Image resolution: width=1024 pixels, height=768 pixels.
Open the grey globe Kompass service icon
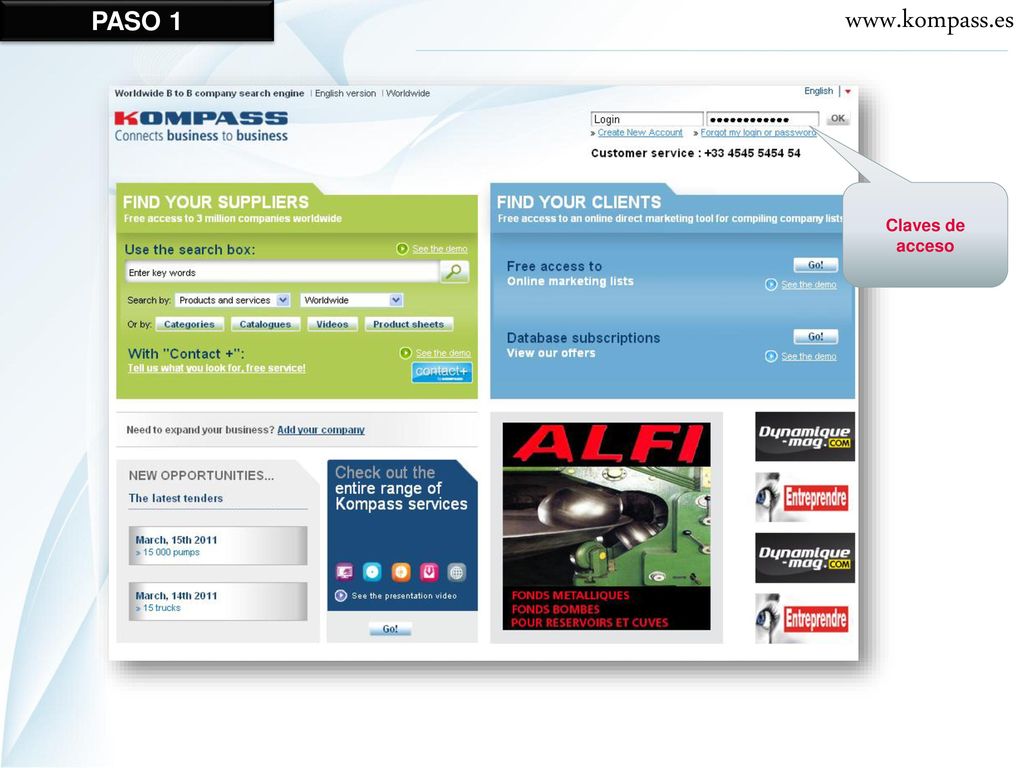pyautogui.click(x=457, y=572)
